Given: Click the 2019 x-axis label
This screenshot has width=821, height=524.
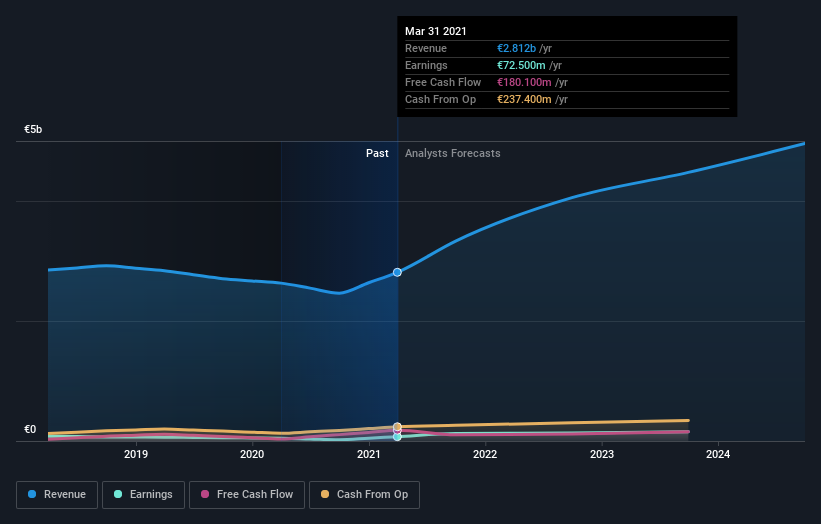Looking at the screenshot, I should click(x=136, y=454).
